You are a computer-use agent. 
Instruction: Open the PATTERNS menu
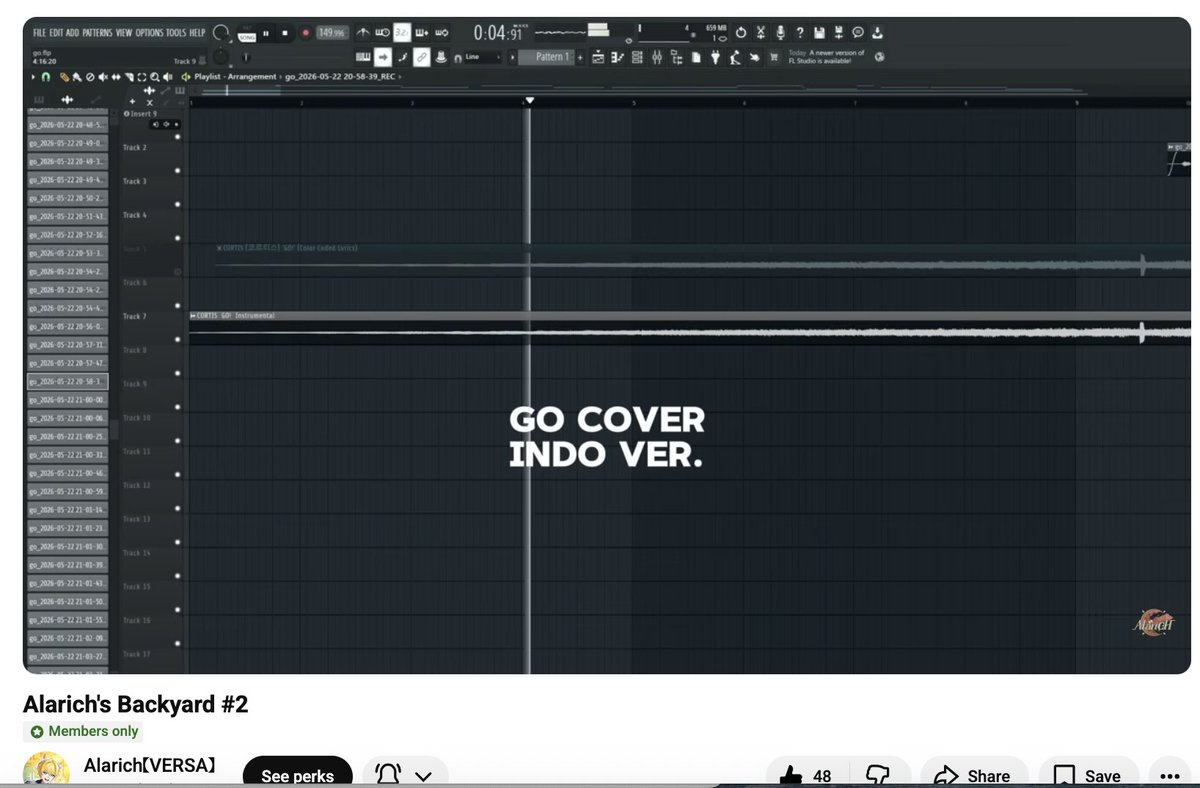97,33
